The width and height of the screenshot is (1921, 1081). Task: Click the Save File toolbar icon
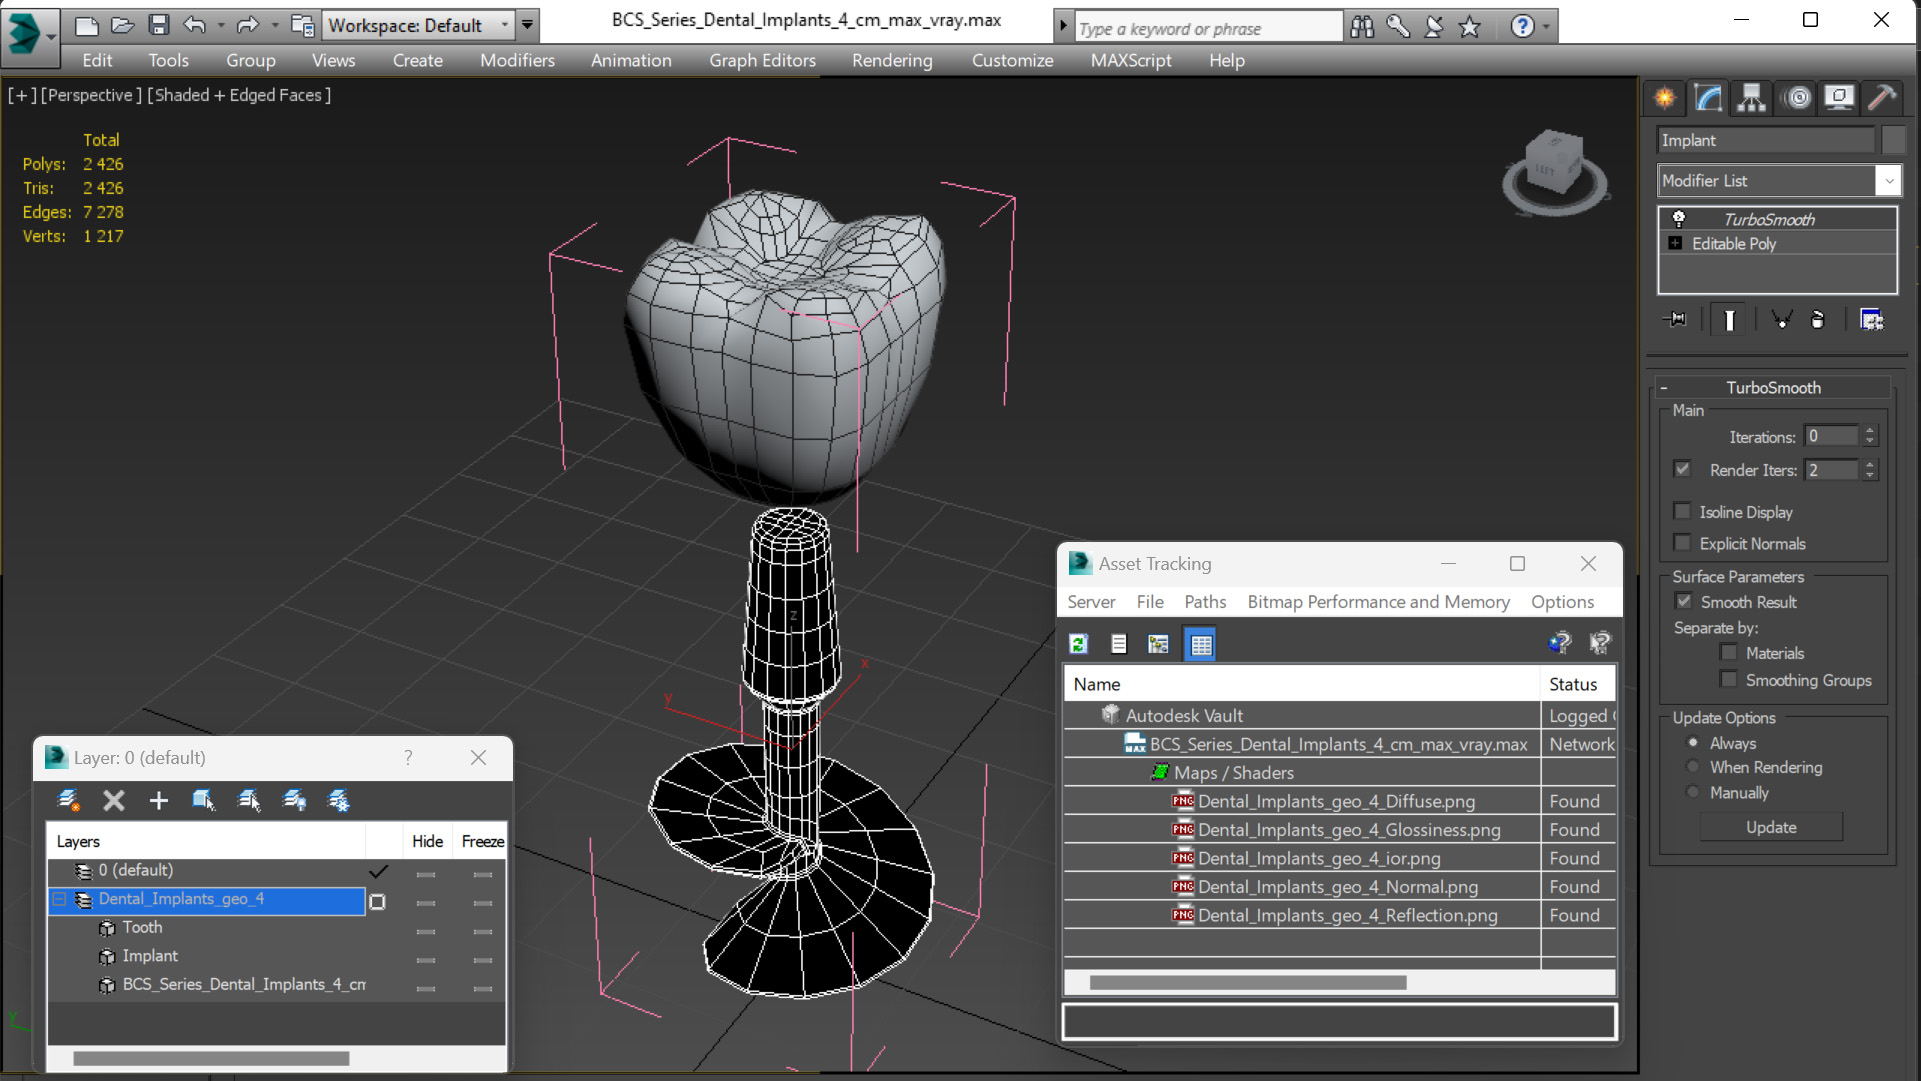click(158, 25)
